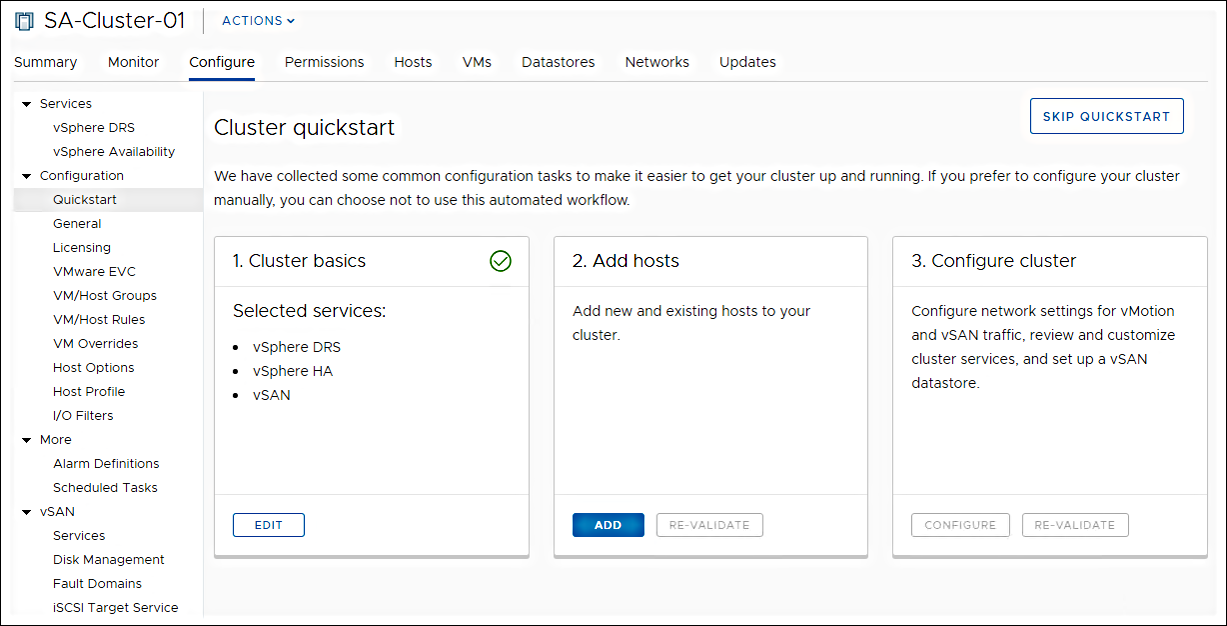Image resolution: width=1227 pixels, height=626 pixels.
Task: Switch to the Summary tab
Action: pyautogui.click(x=46, y=62)
